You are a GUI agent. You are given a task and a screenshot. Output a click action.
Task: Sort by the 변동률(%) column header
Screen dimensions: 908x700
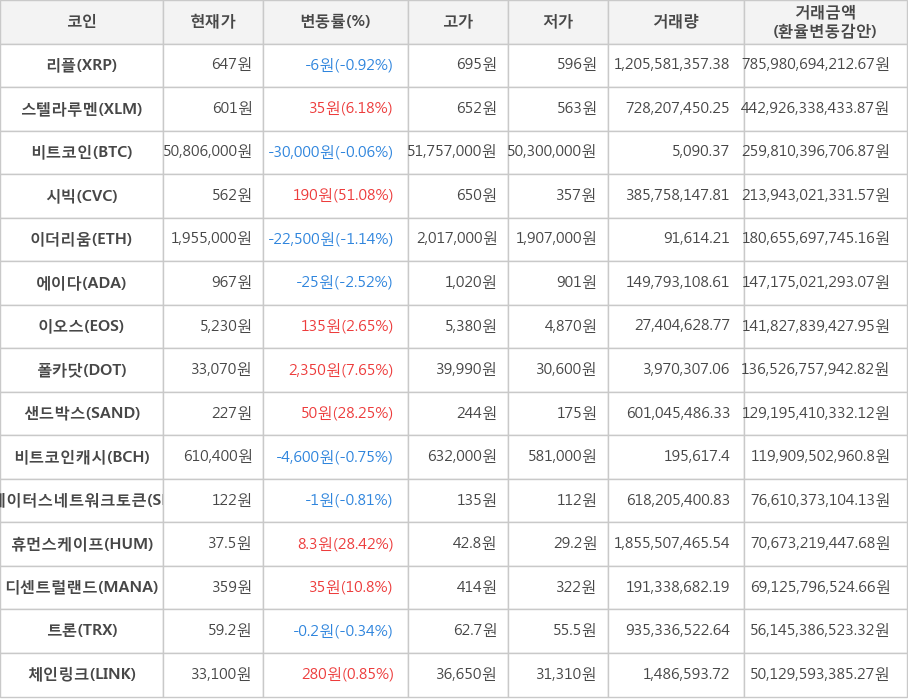tap(333, 23)
